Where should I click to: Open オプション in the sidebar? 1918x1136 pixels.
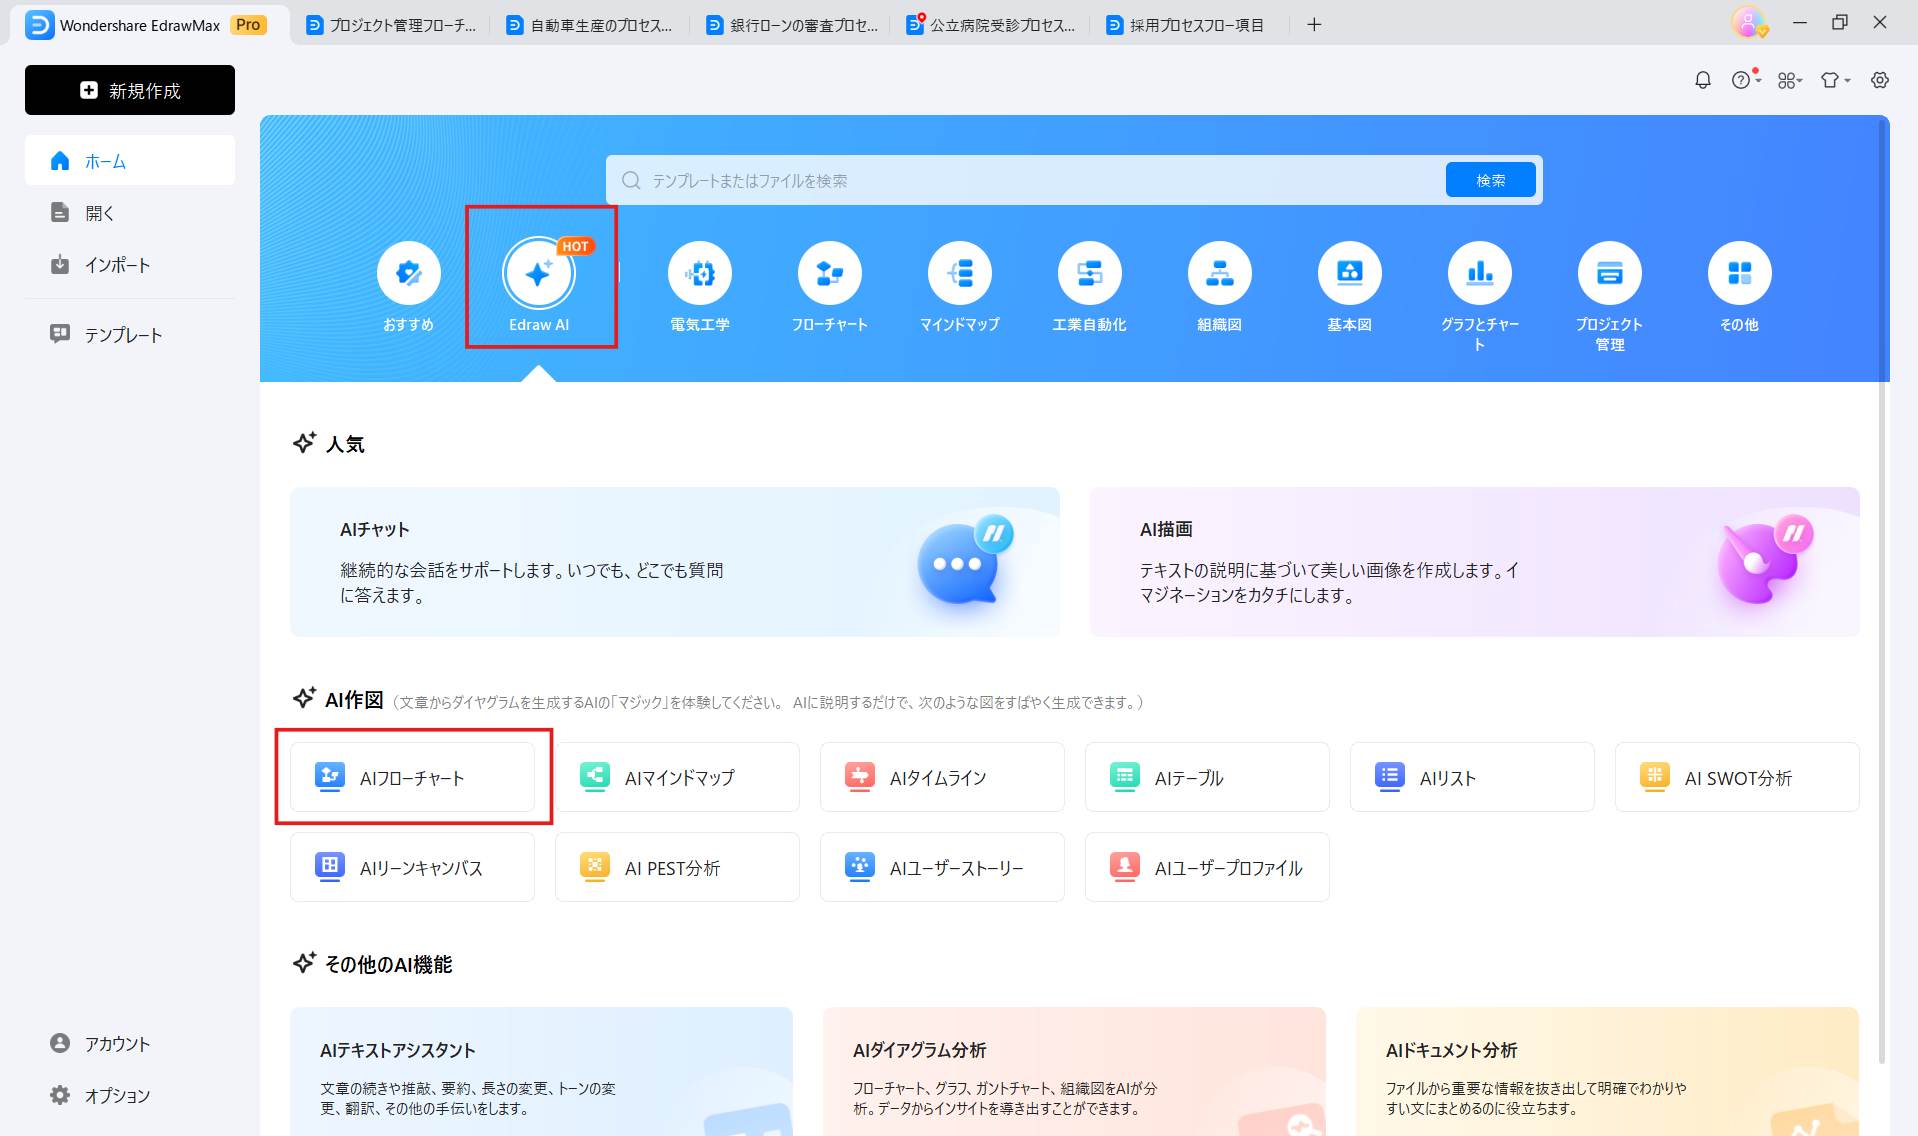tap(130, 1096)
